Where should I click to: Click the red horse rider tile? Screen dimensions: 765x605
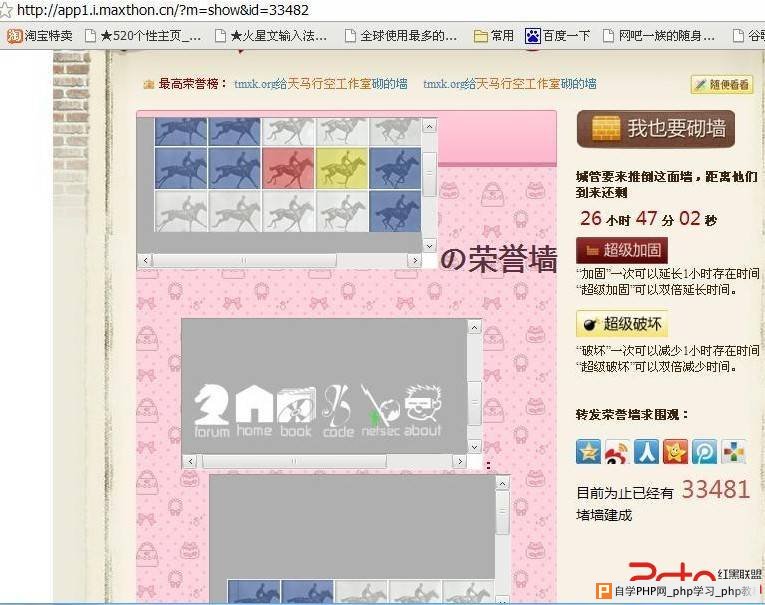[288, 169]
